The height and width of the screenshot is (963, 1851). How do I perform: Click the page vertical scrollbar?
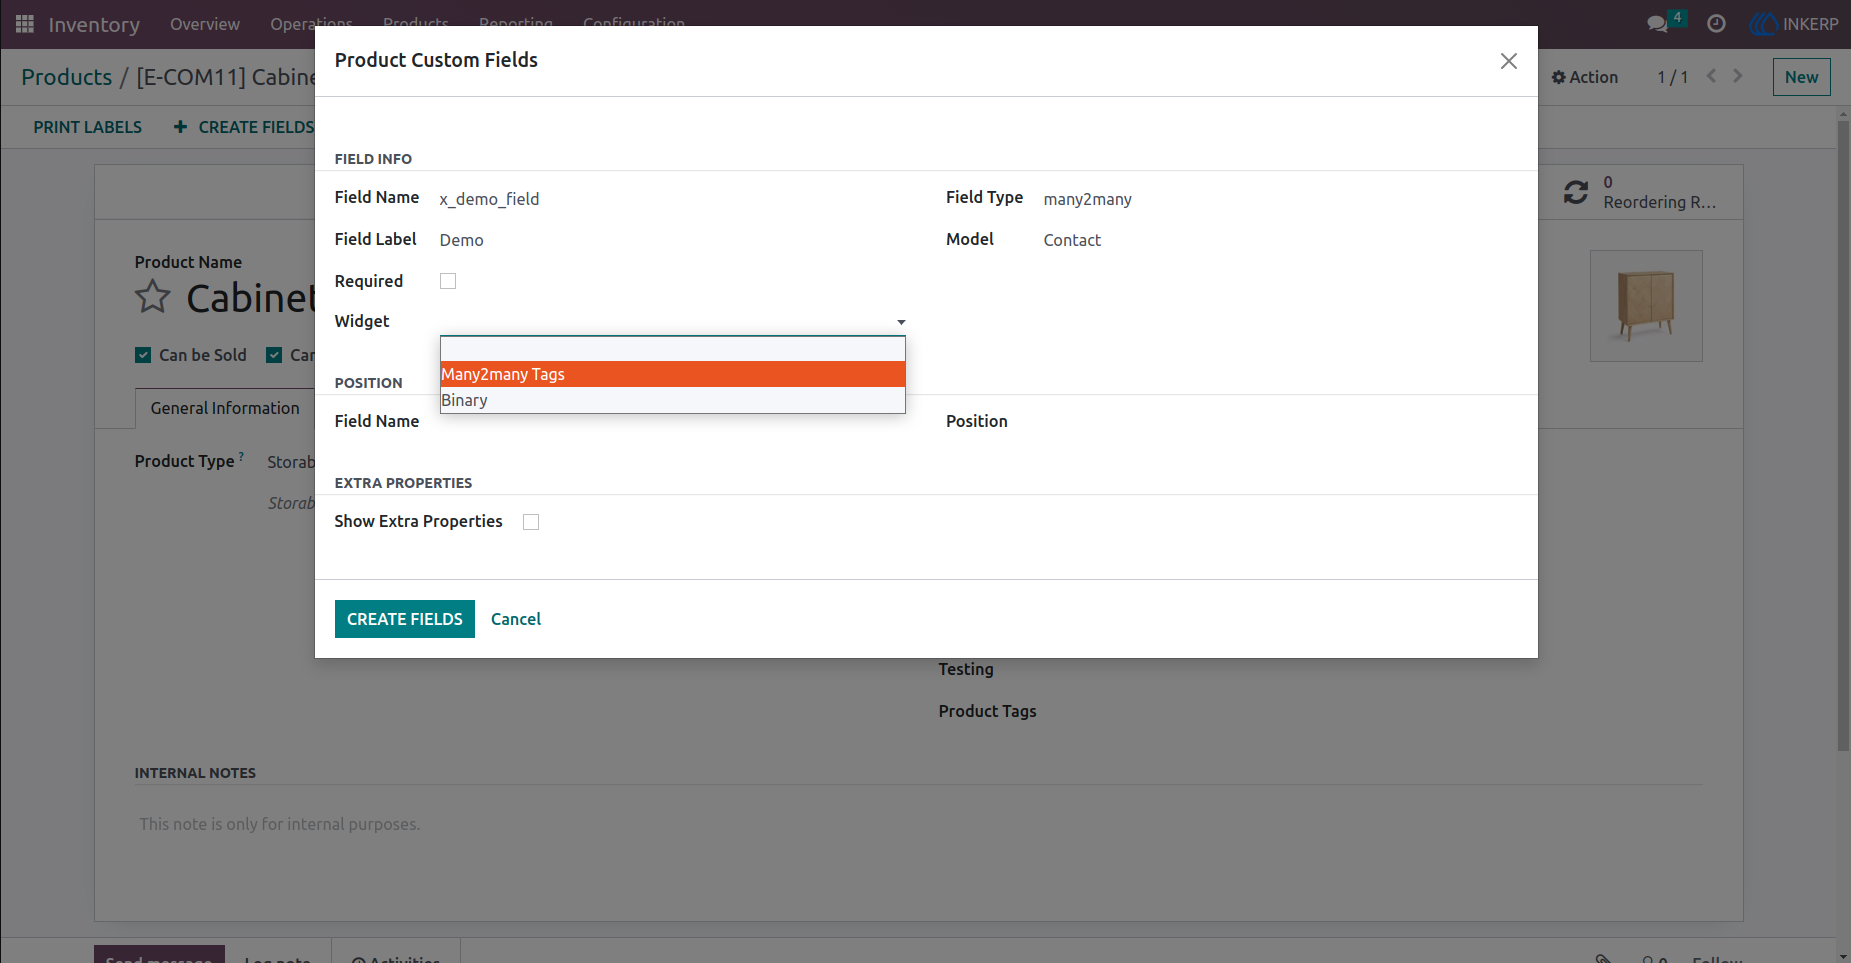1843,435
